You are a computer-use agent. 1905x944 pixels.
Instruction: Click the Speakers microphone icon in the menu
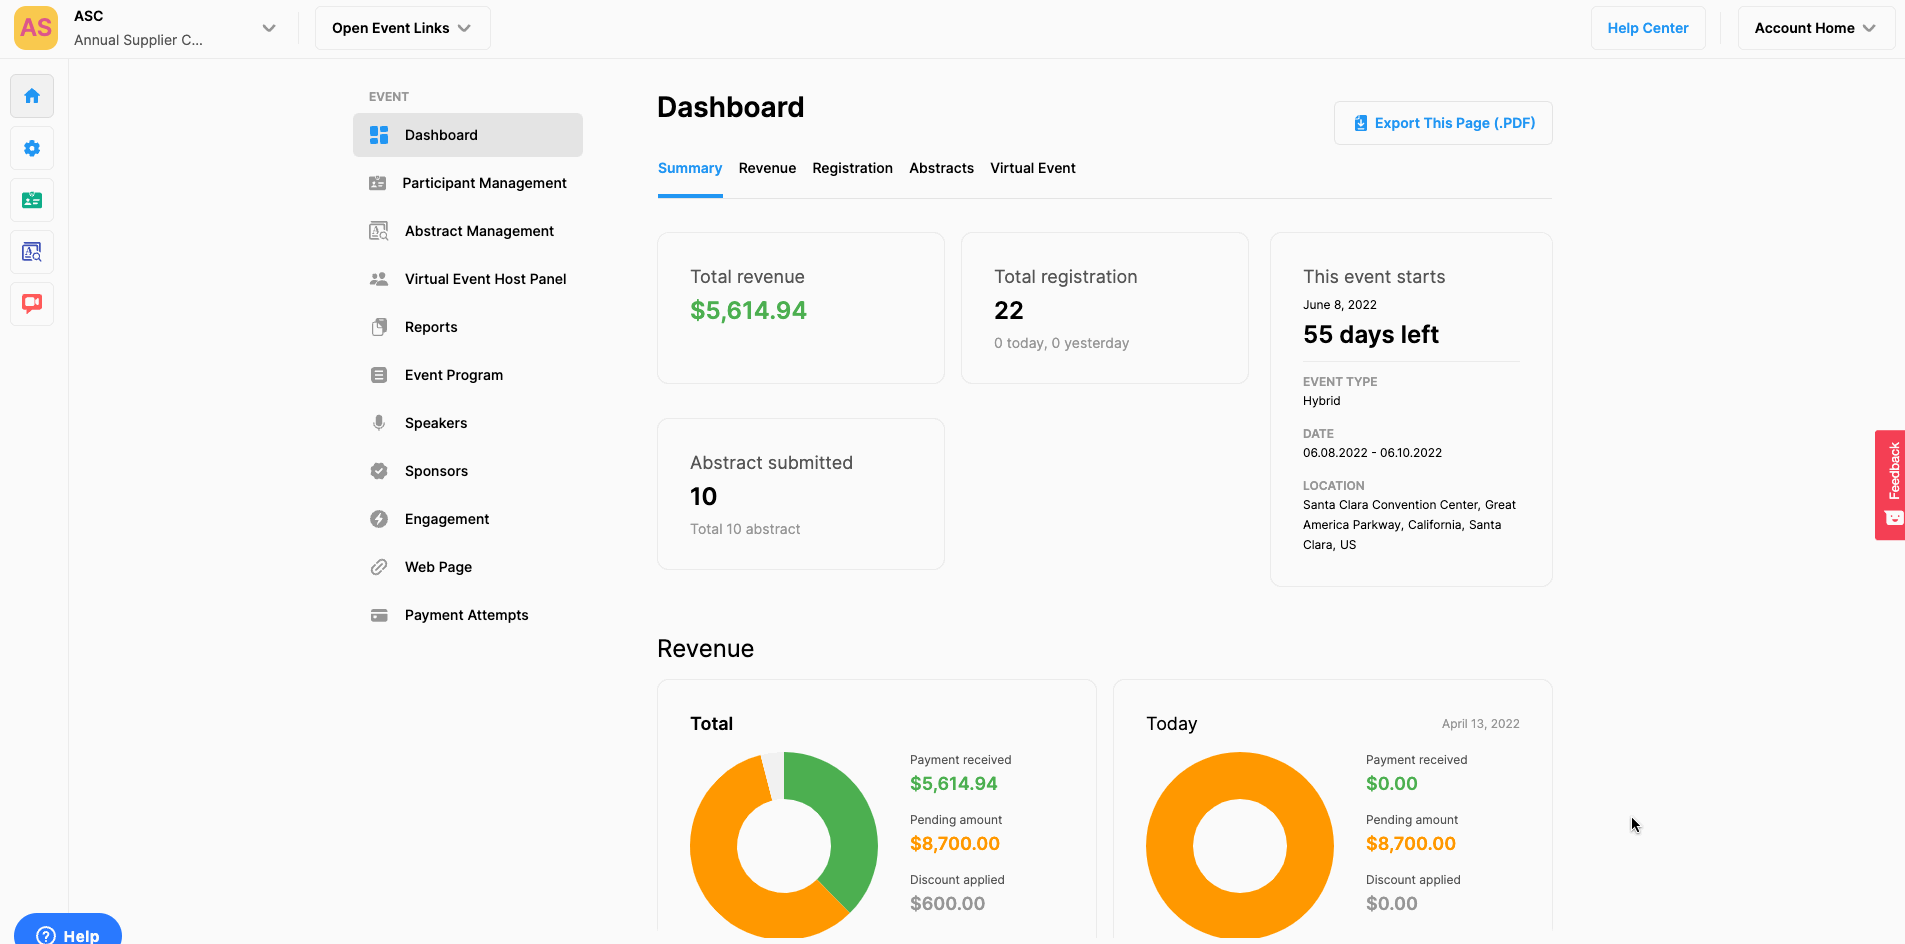coord(379,423)
